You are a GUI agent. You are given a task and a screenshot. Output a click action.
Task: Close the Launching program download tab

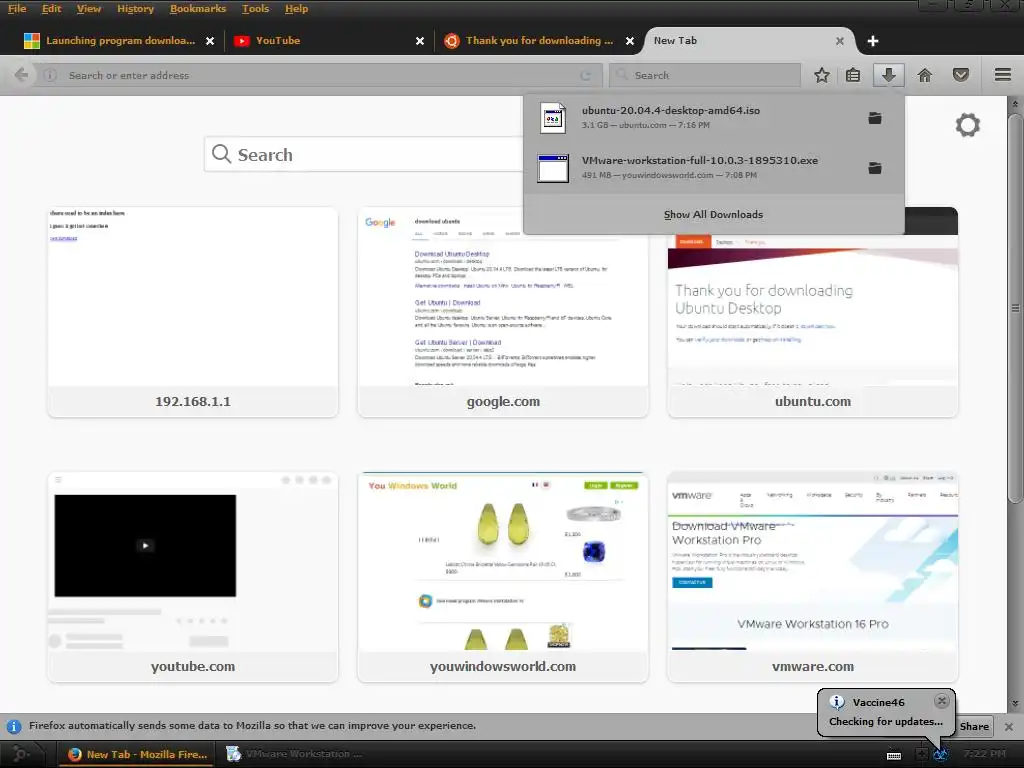click(210, 41)
